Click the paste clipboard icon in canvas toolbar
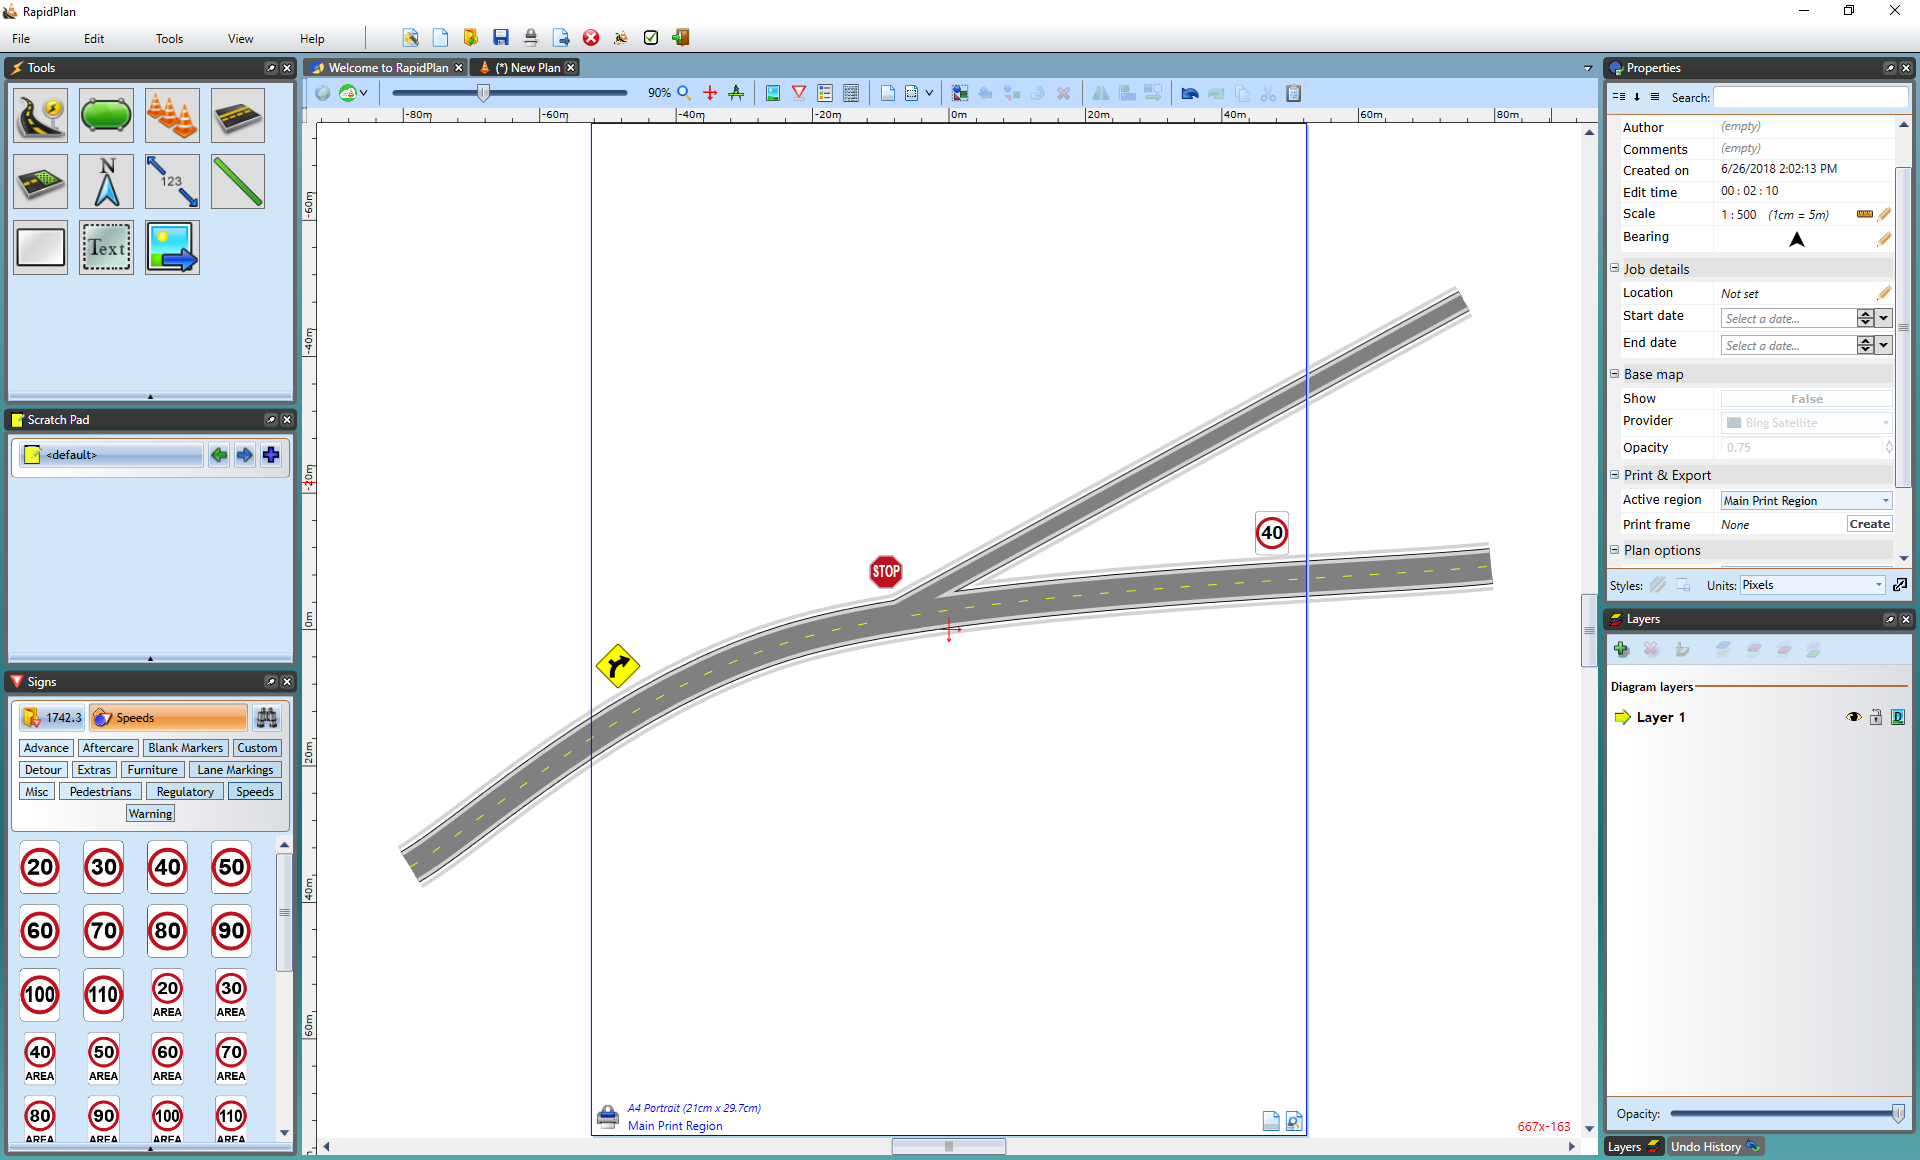Viewport: 1920px width, 1160px height. [1294, 93]
